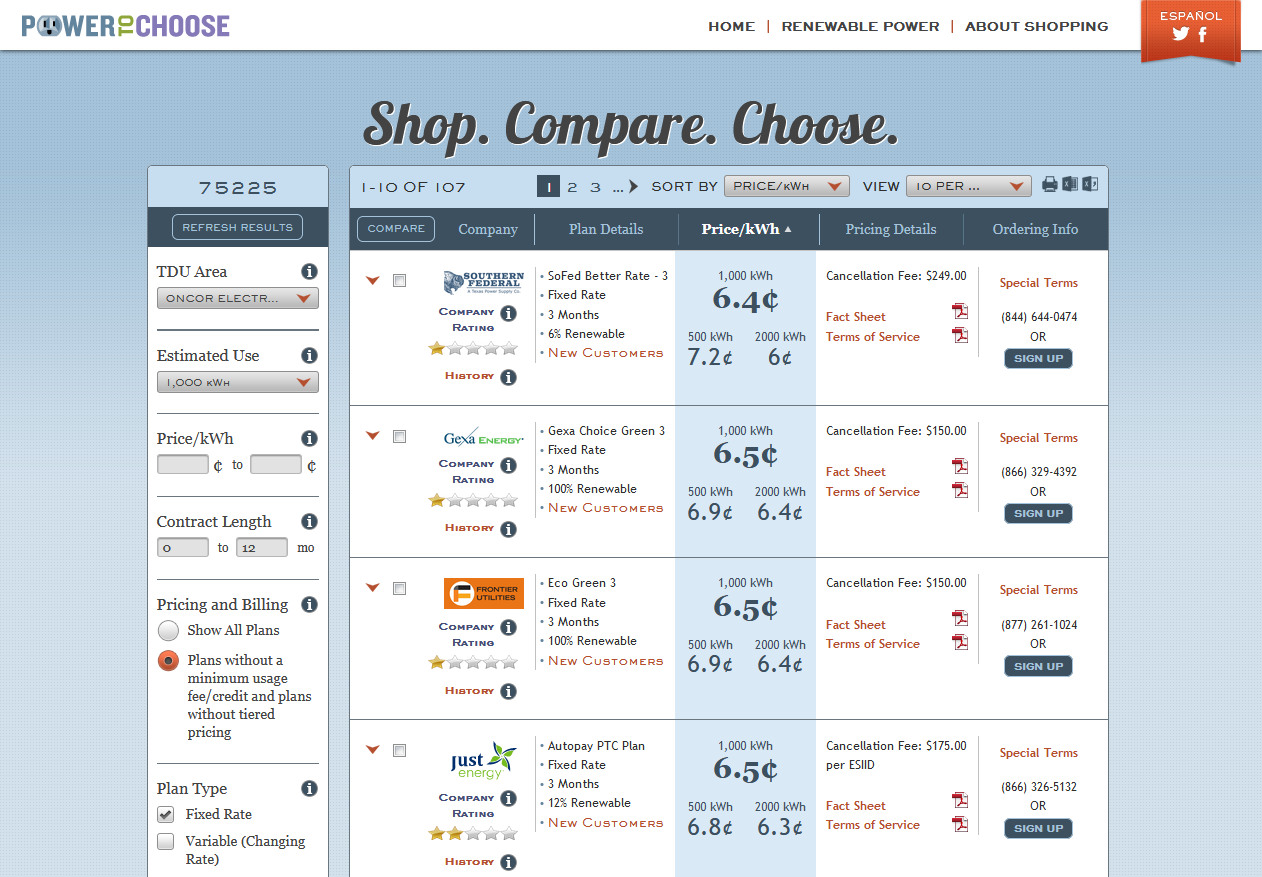The width and height of the screenshot is (1262, 877).
Task: Show info for TDU Area
Action: 309,272
